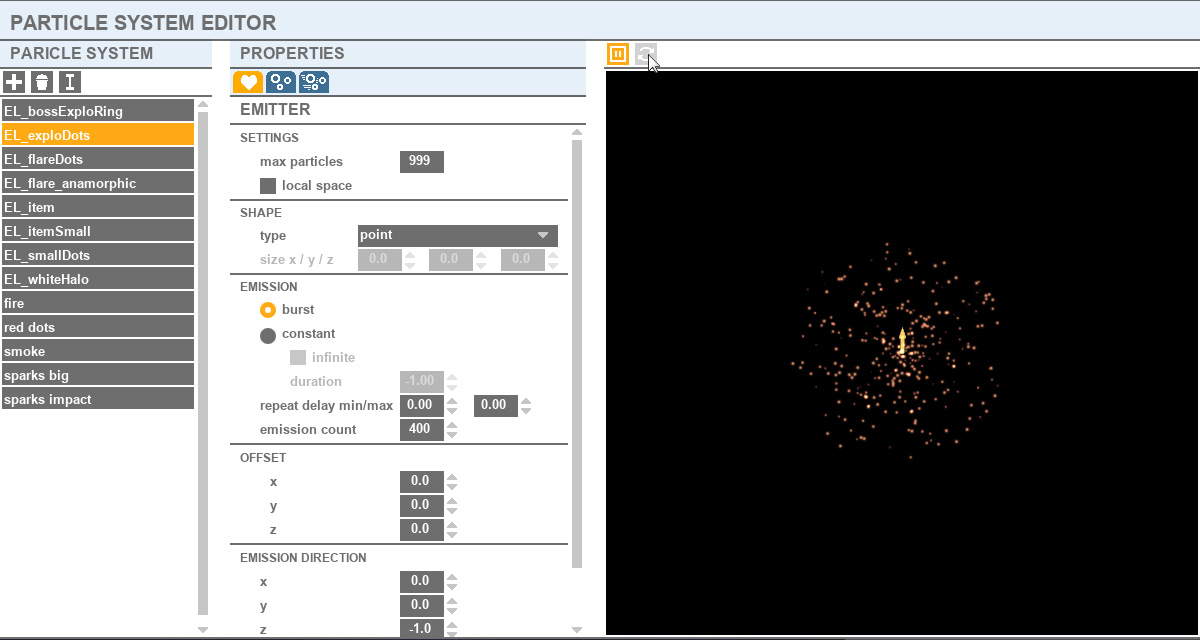Switch to the particle motion properties tab
Screen dimensions: 1200x640
click(314, 82)
